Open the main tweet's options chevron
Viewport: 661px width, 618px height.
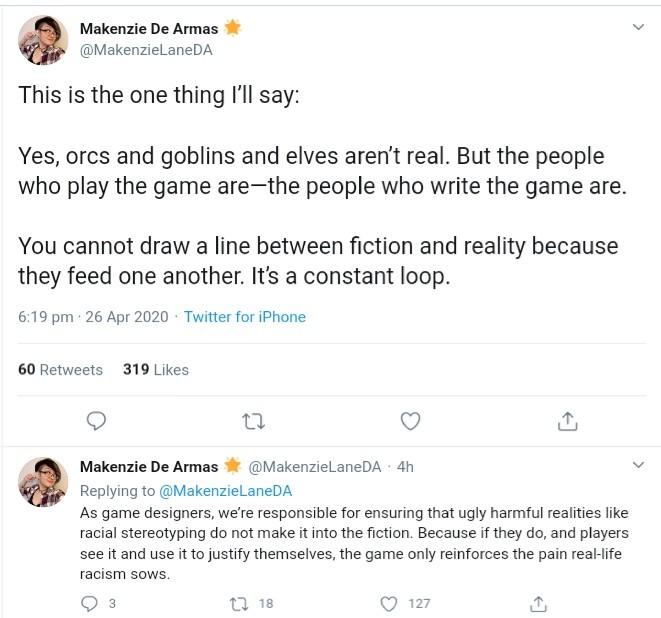coord(639,28)
